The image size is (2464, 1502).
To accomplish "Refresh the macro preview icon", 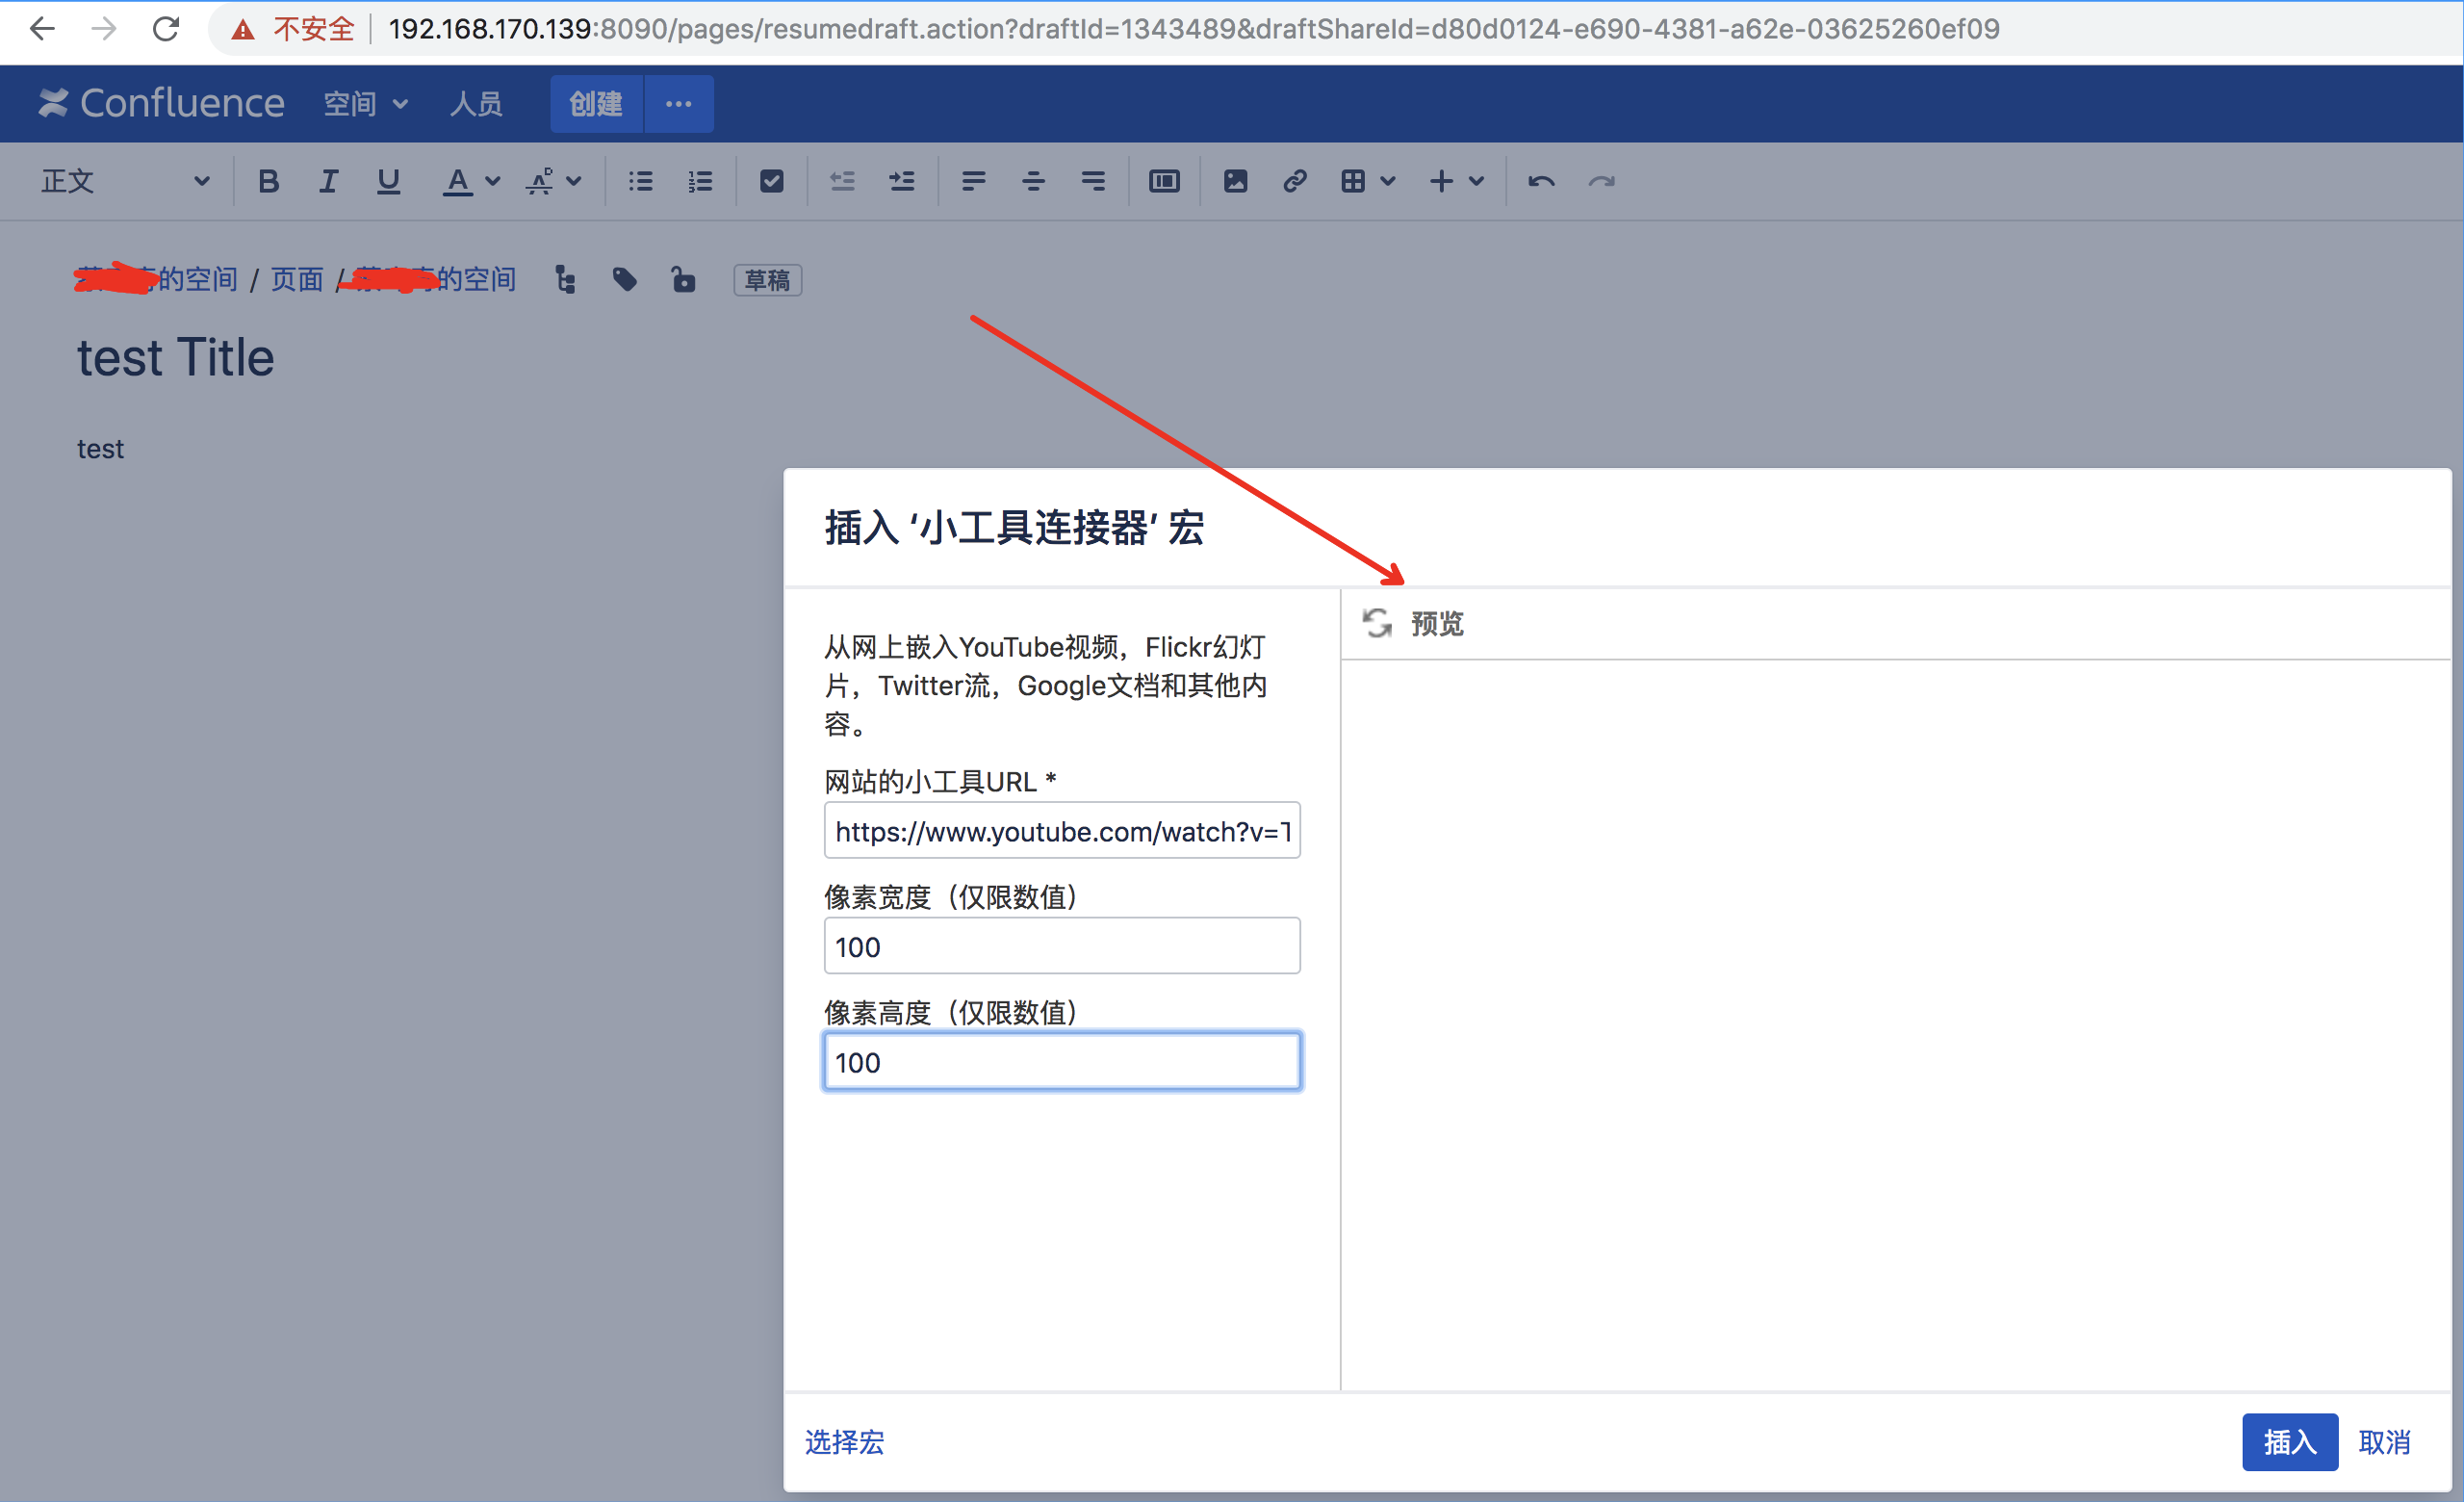I will [x=1377, y=623].
